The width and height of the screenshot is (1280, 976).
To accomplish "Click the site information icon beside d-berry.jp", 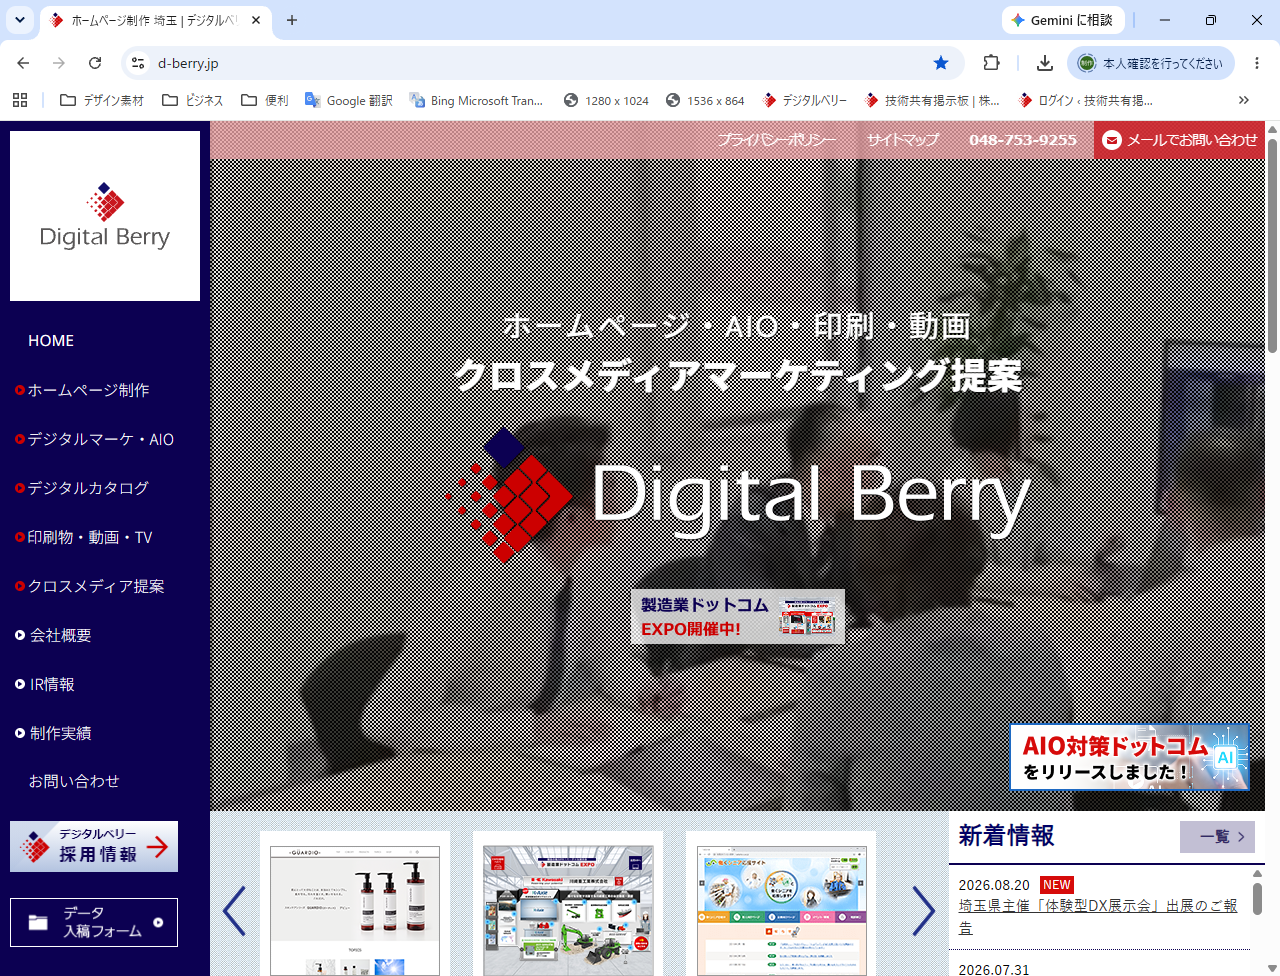I will tap(138, 63).
